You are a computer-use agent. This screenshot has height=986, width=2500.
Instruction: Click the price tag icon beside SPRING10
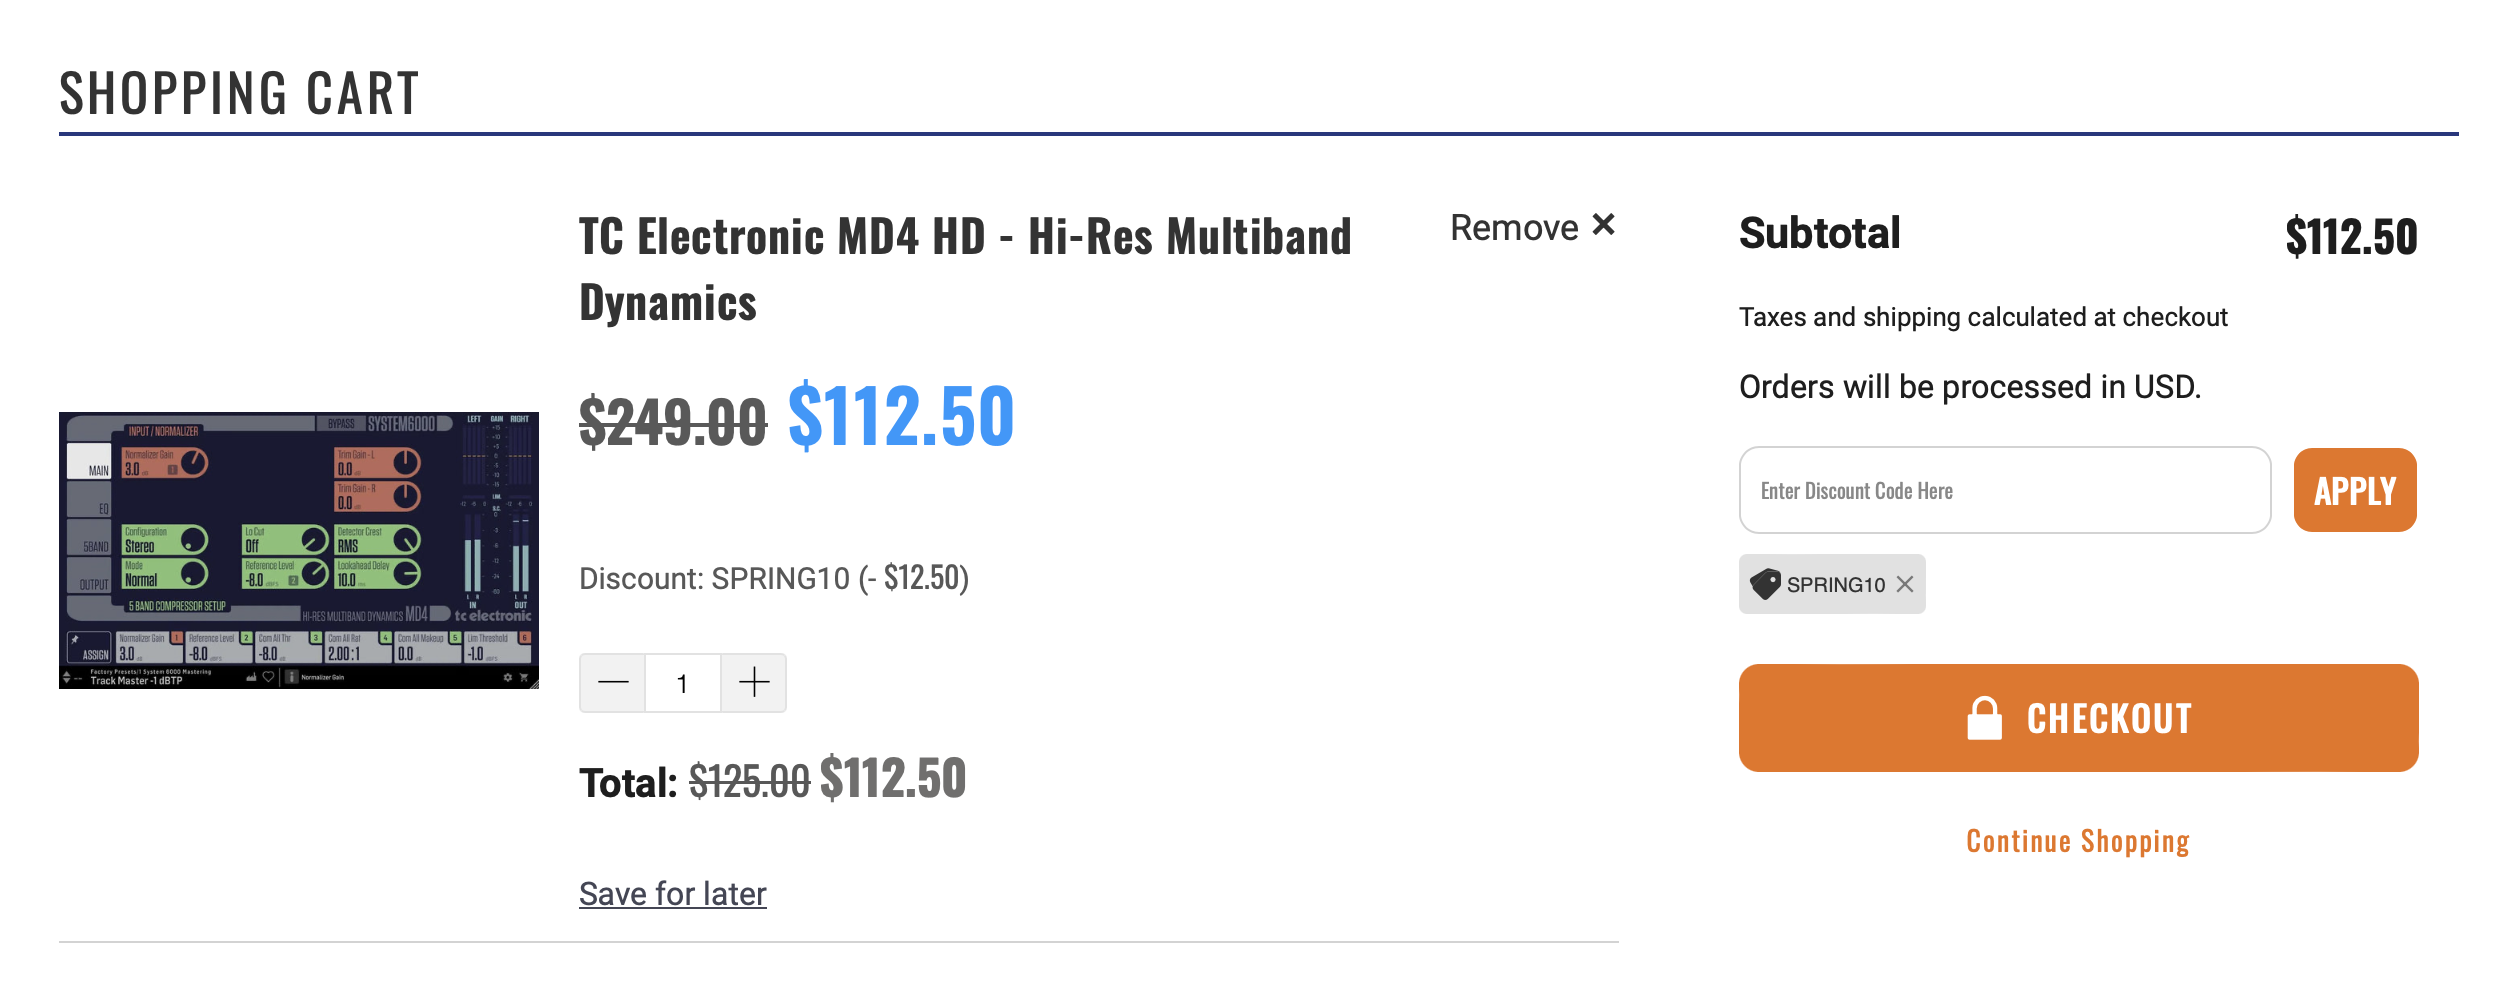1765,584
